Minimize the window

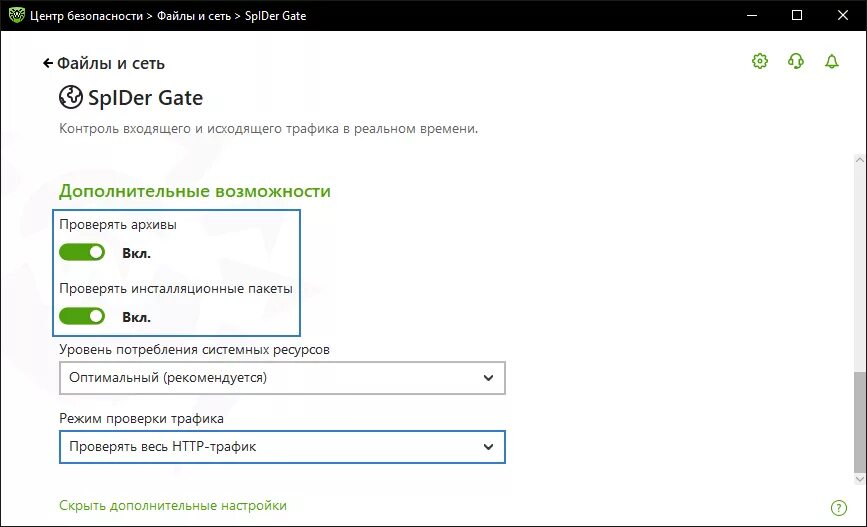pos(751,15)
